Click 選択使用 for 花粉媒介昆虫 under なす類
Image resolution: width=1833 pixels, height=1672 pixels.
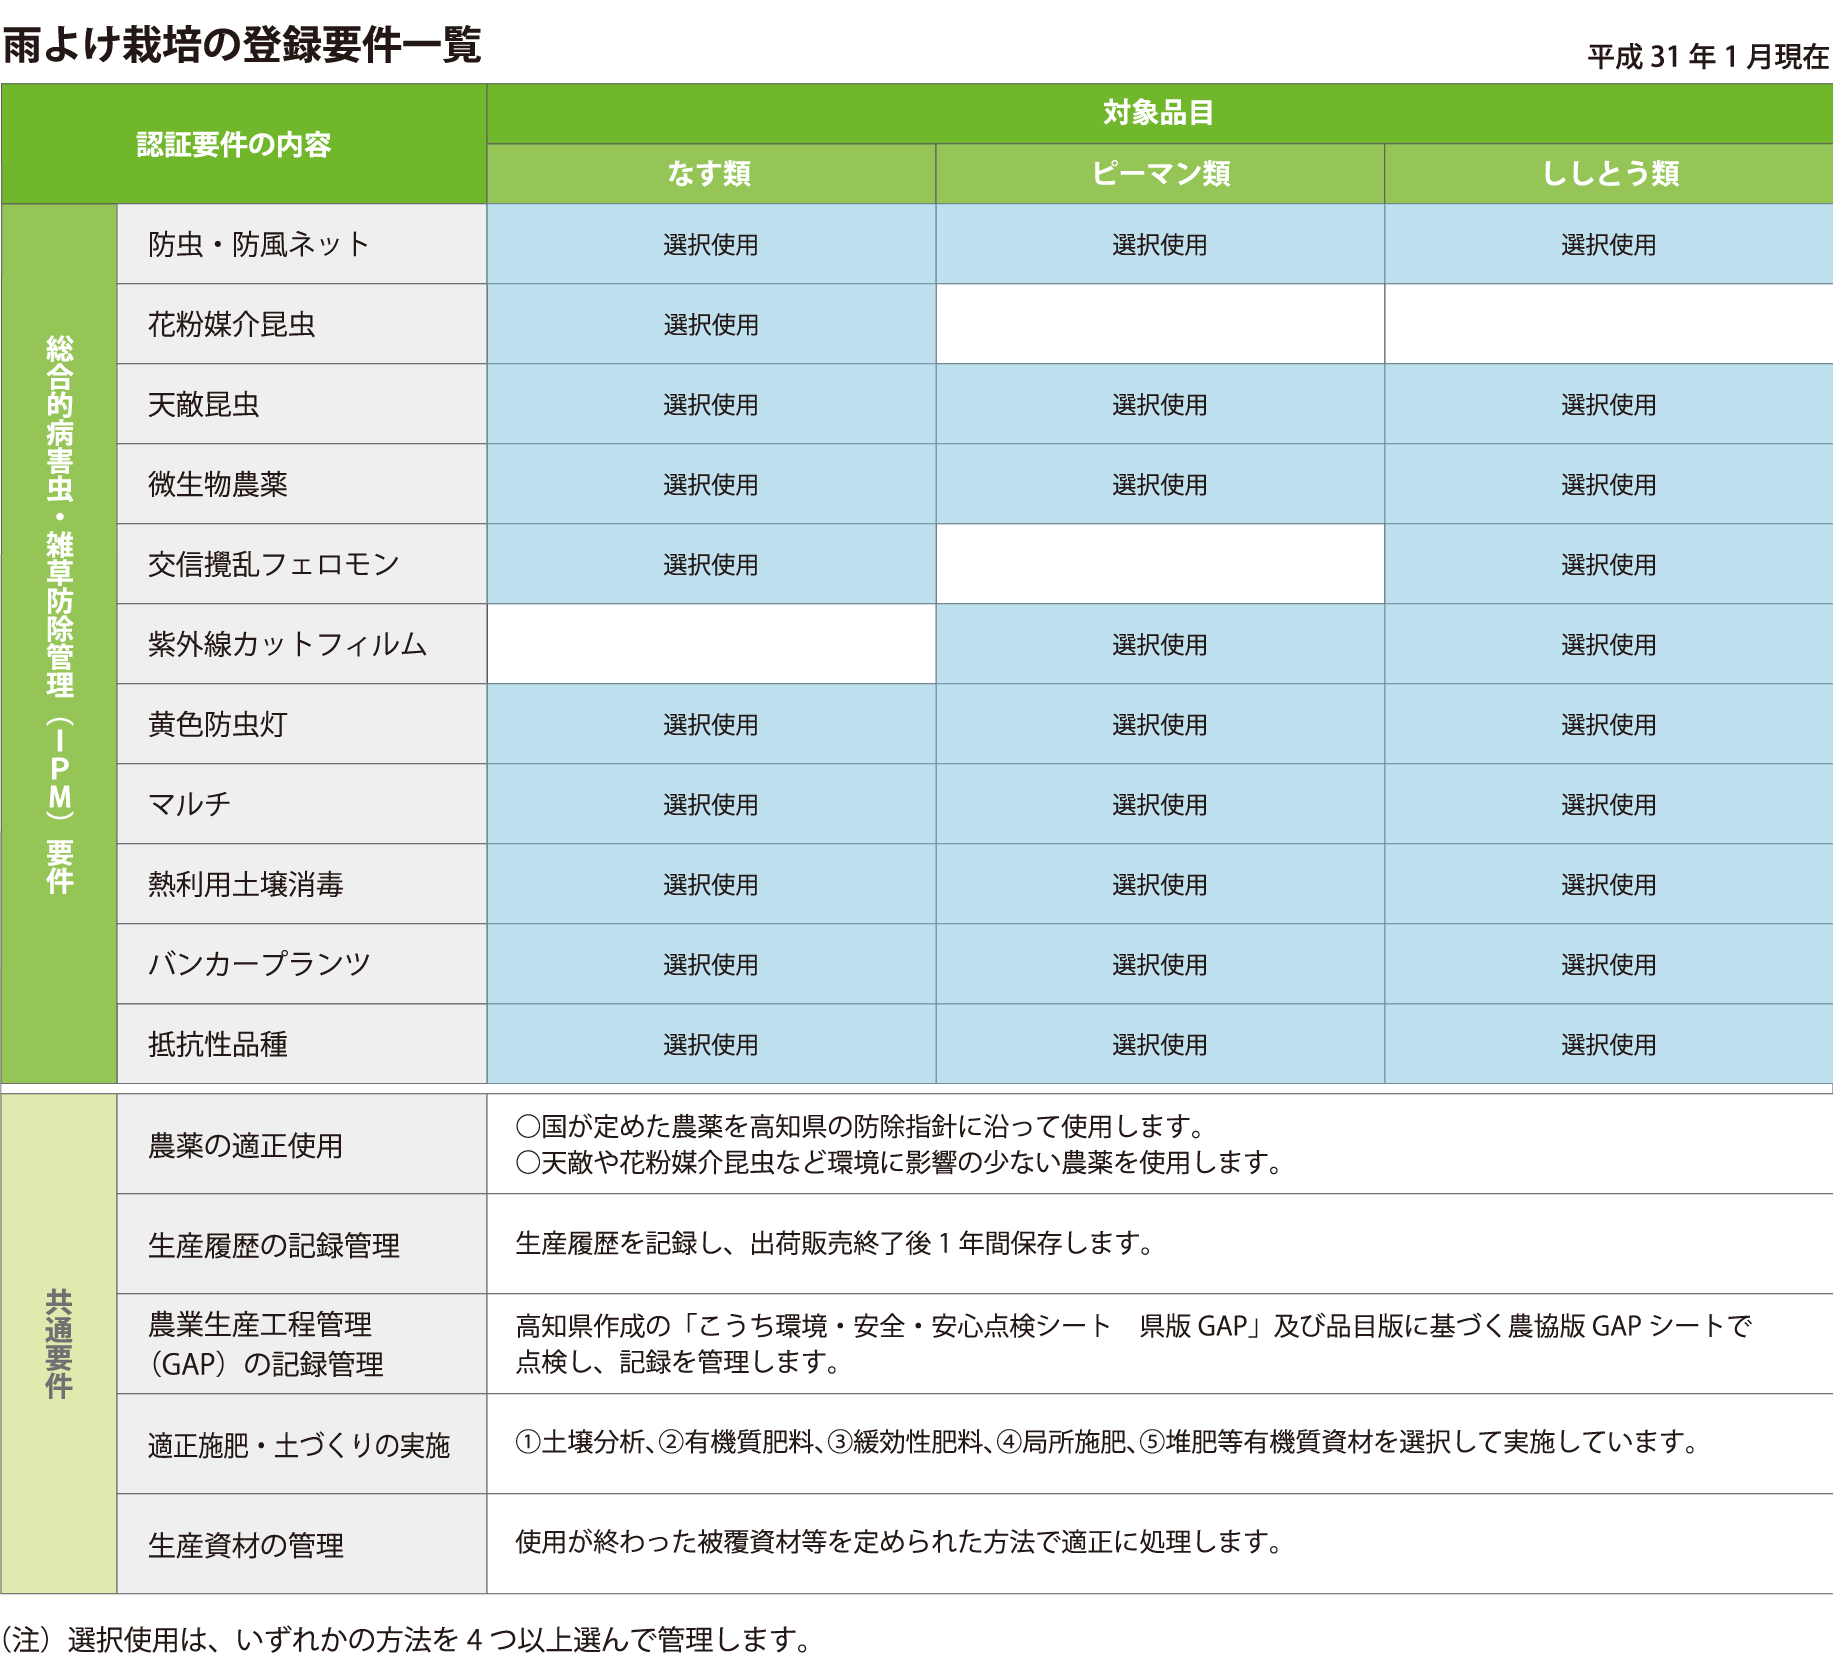[x=711, y=325]
